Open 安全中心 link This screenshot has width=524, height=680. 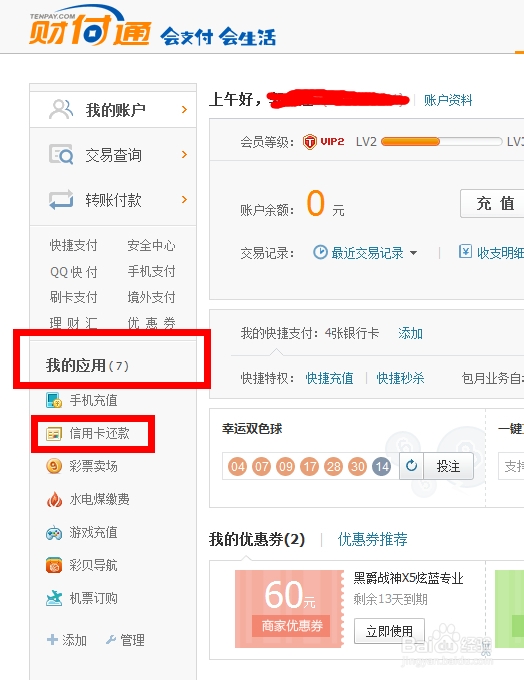(151, 245)
